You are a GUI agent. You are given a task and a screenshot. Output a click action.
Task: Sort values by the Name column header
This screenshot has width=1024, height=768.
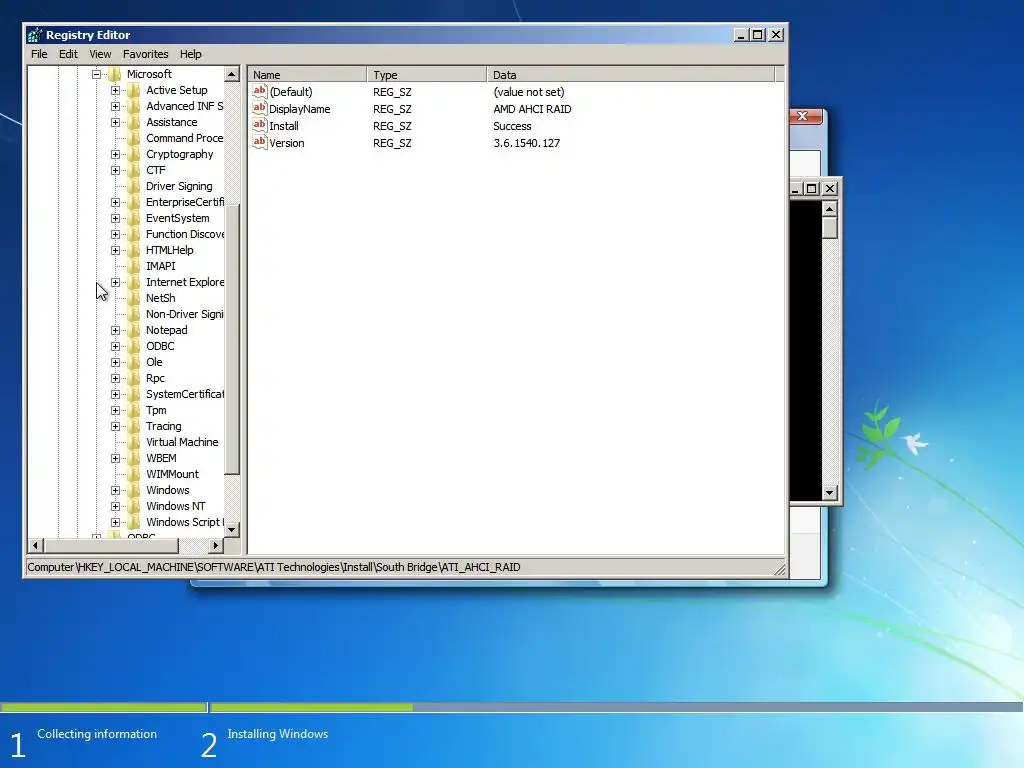(307, 74)
